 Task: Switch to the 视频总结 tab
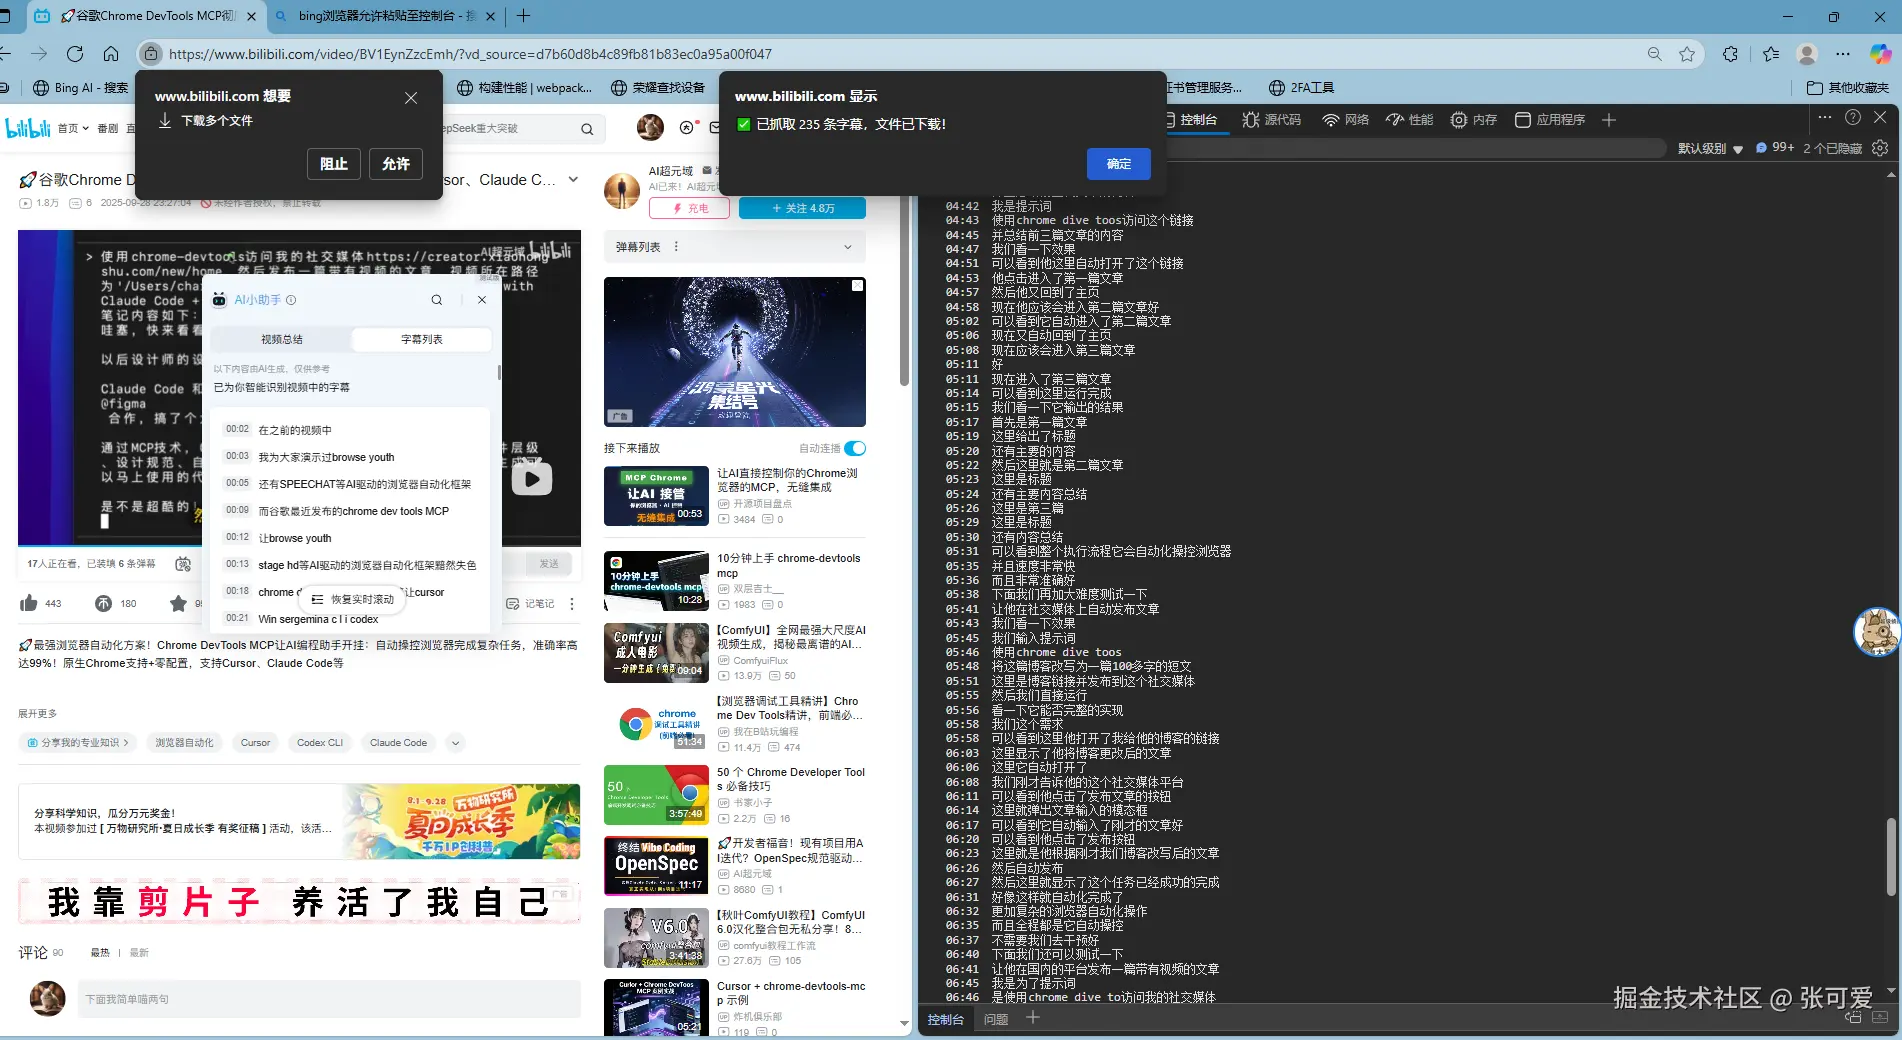[282, 340]
